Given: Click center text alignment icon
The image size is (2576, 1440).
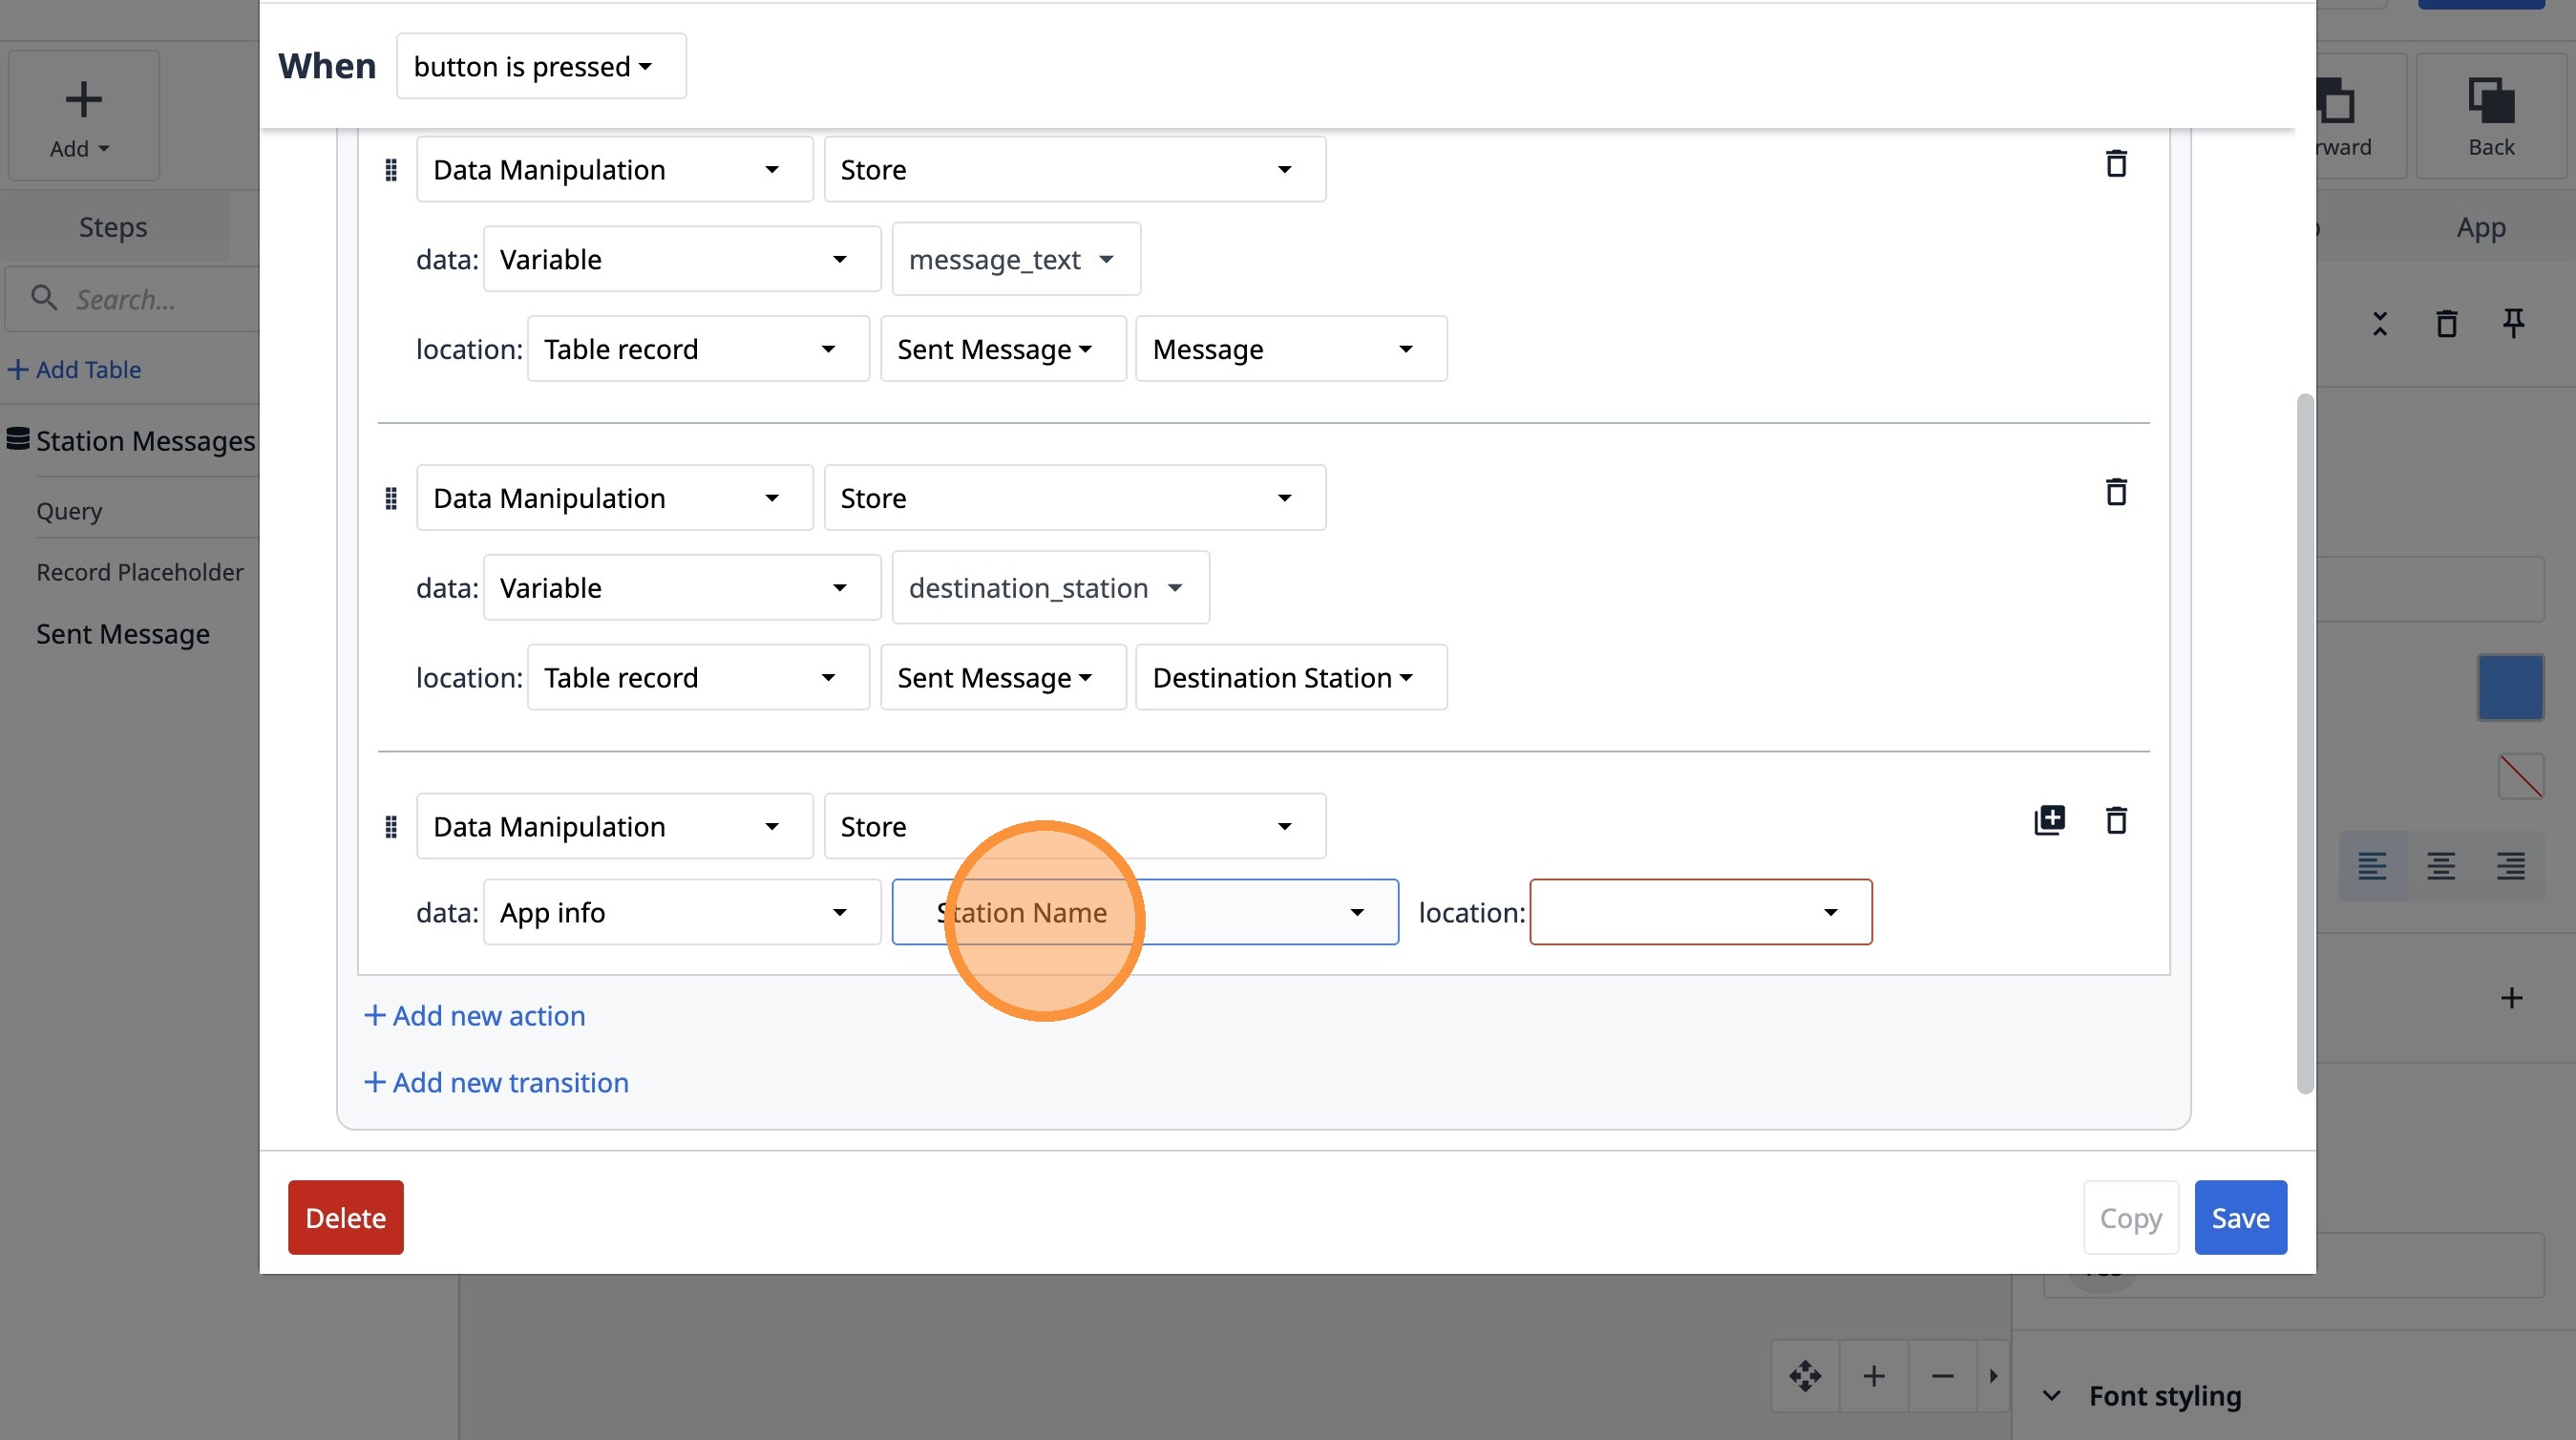Looking at the screenshot, I should coord(2441,865).
